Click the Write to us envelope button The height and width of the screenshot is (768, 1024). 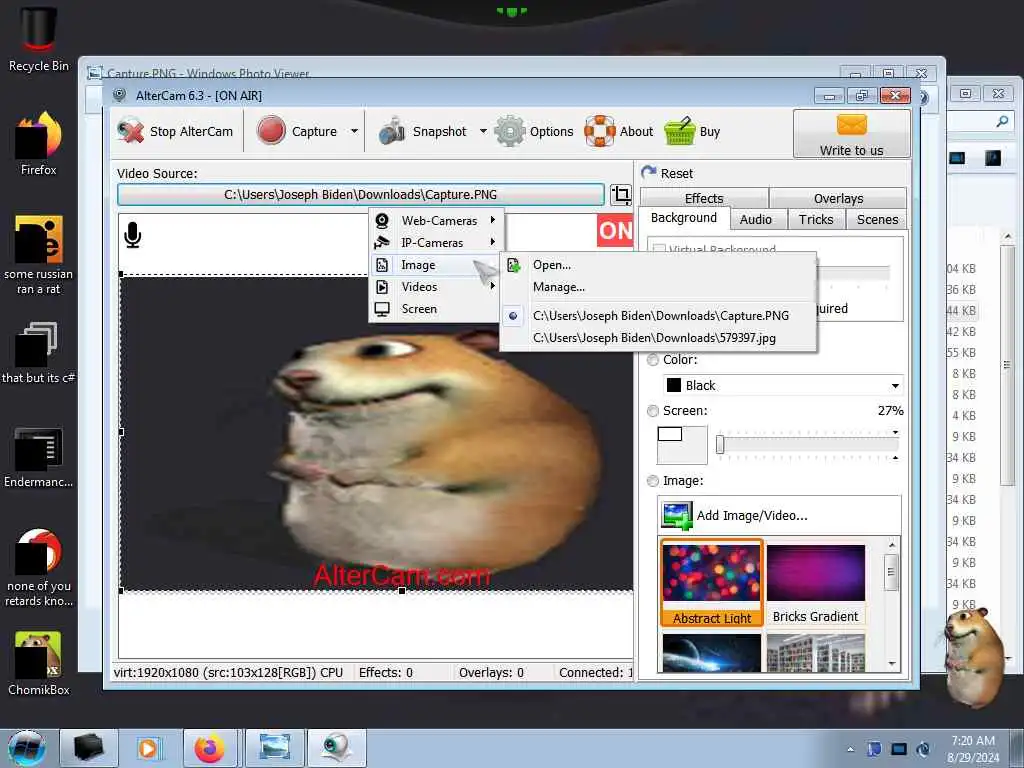(x=852, y=134)
